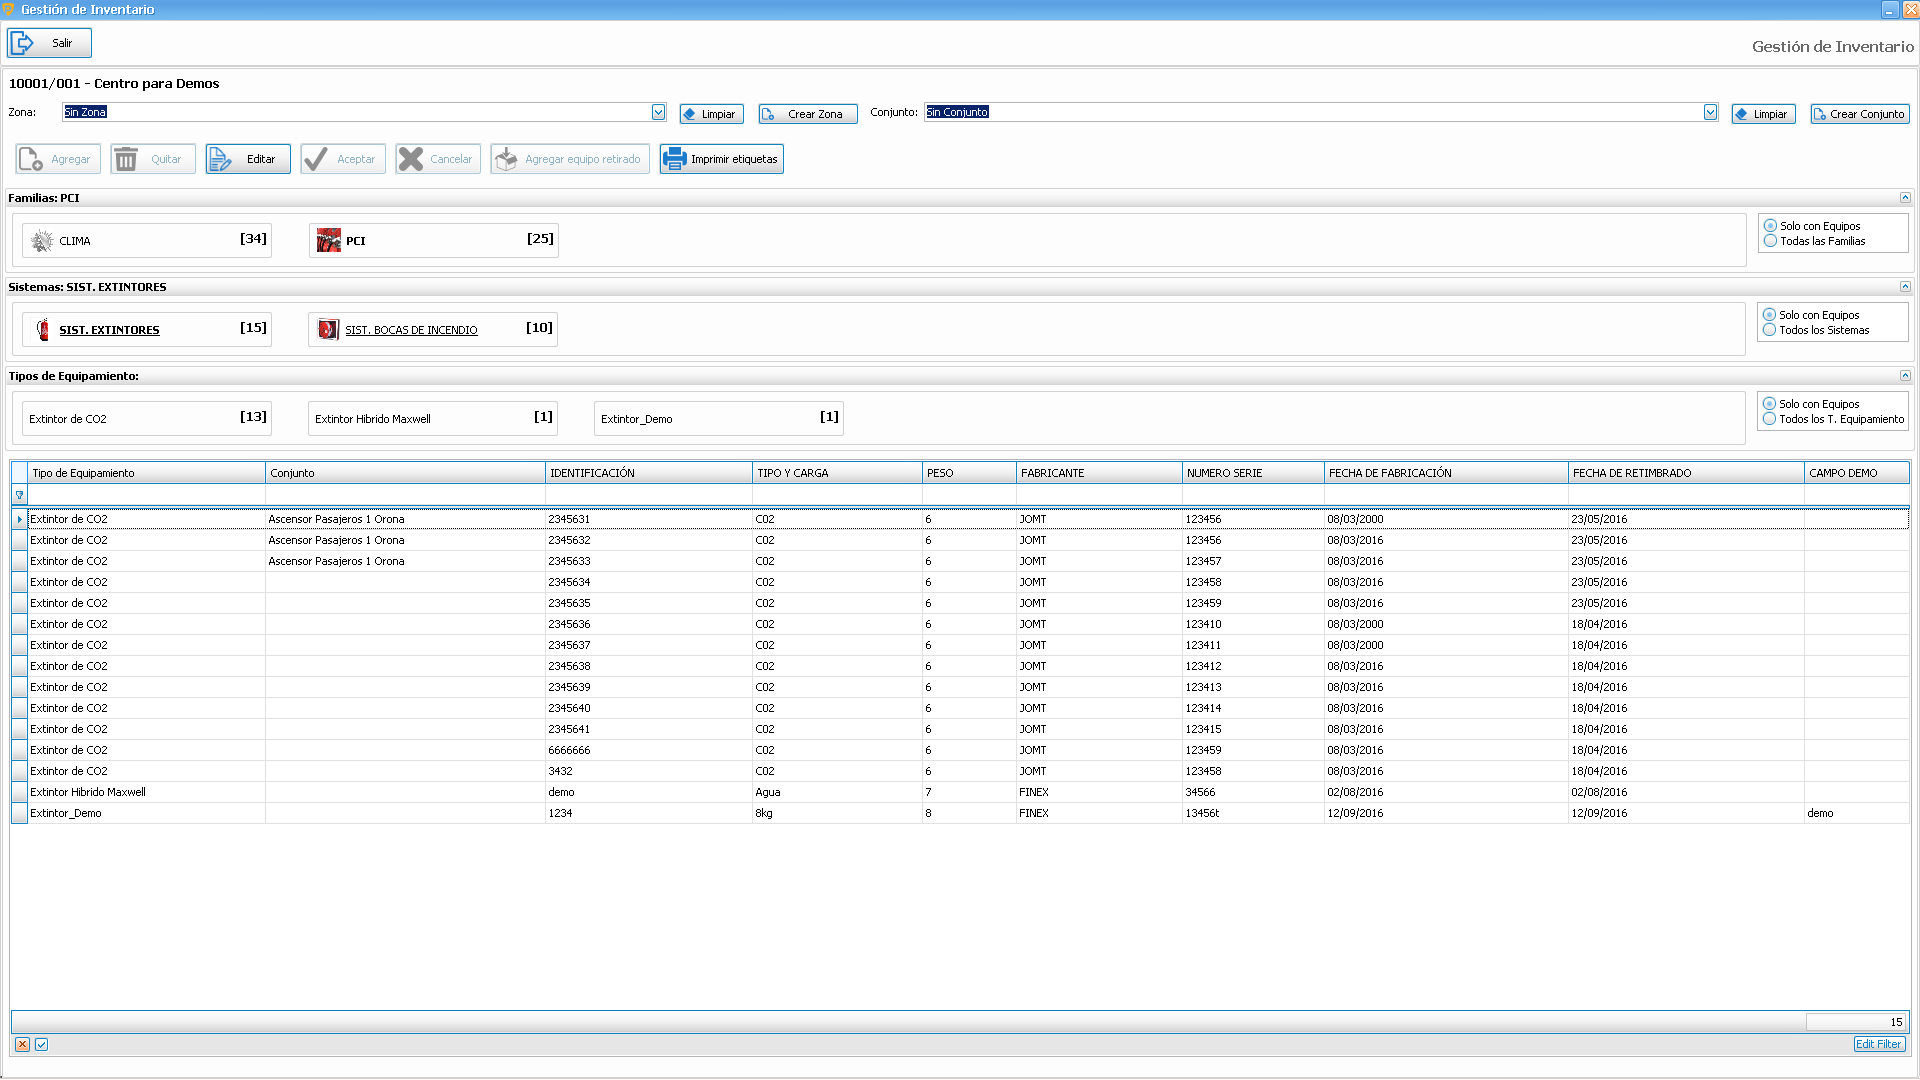Select the PCI family icon
The image size is (1920, 1080).
click(328, 240)
